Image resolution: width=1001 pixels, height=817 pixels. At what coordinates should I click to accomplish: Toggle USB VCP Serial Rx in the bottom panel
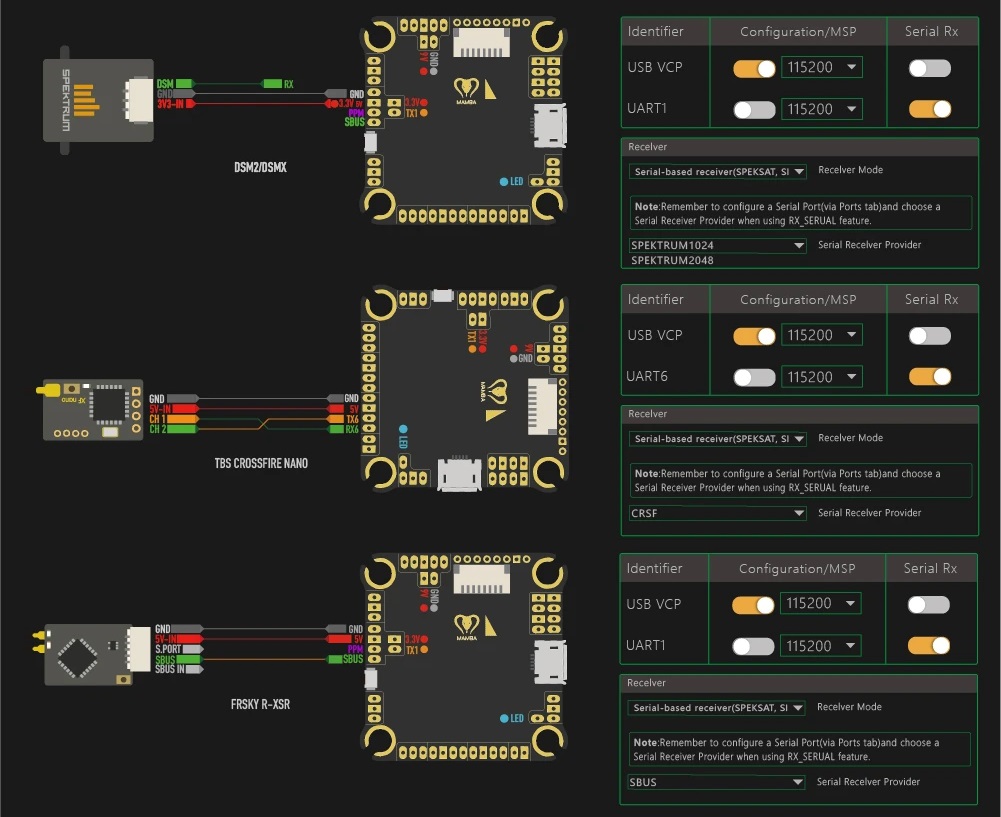(x=928, y=604)
